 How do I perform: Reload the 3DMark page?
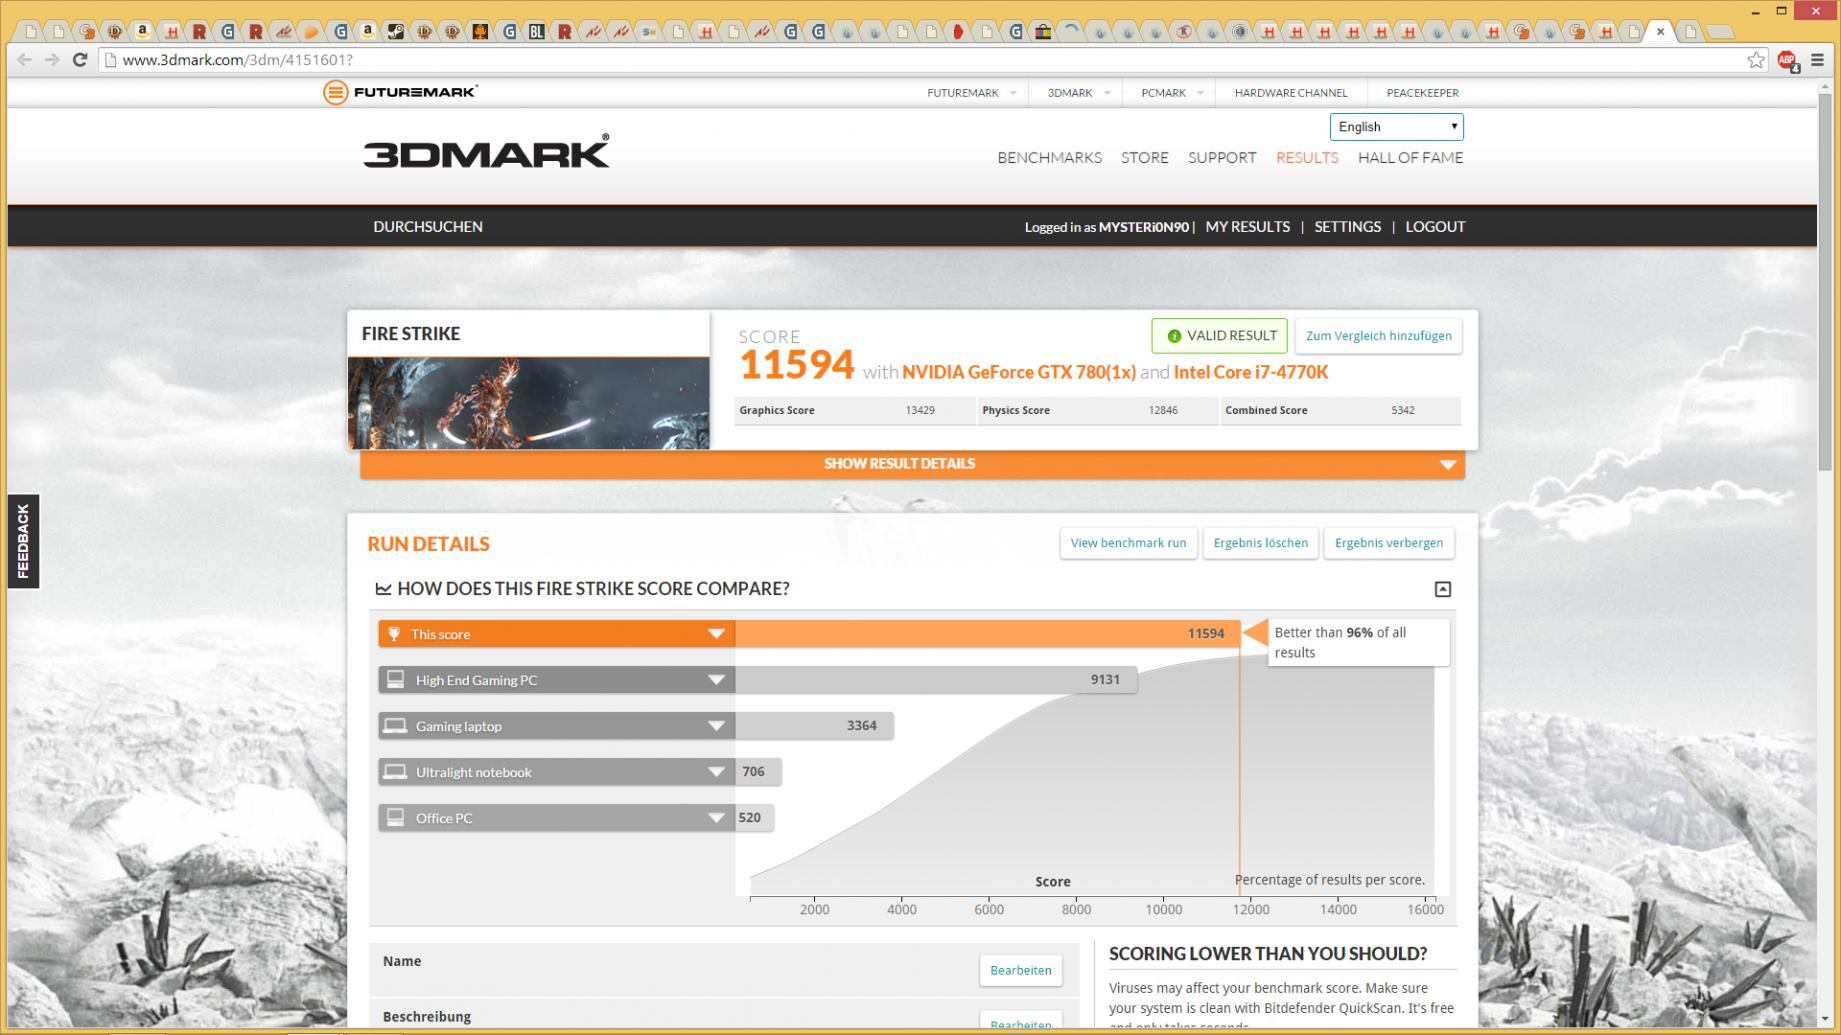click(x=80, y=60)
